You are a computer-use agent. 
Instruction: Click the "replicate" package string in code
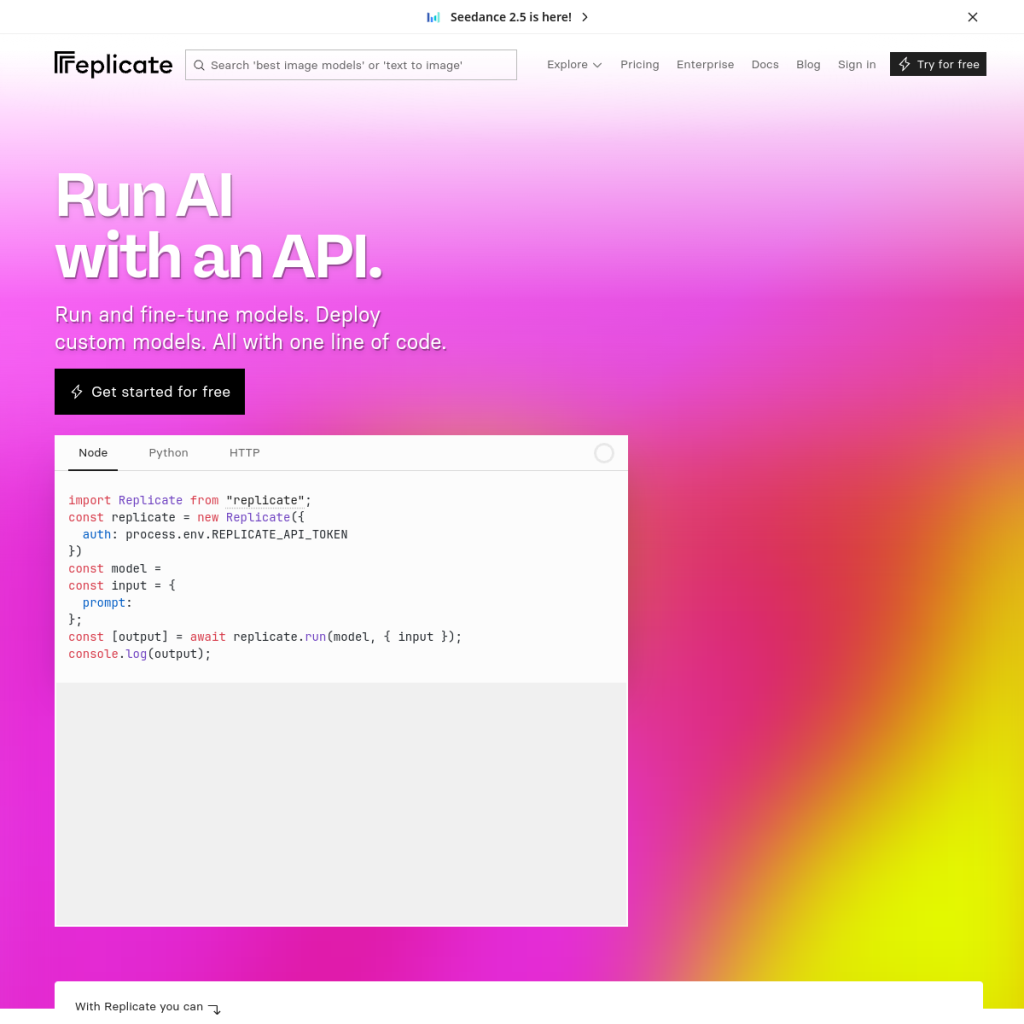tap(265, 500)
